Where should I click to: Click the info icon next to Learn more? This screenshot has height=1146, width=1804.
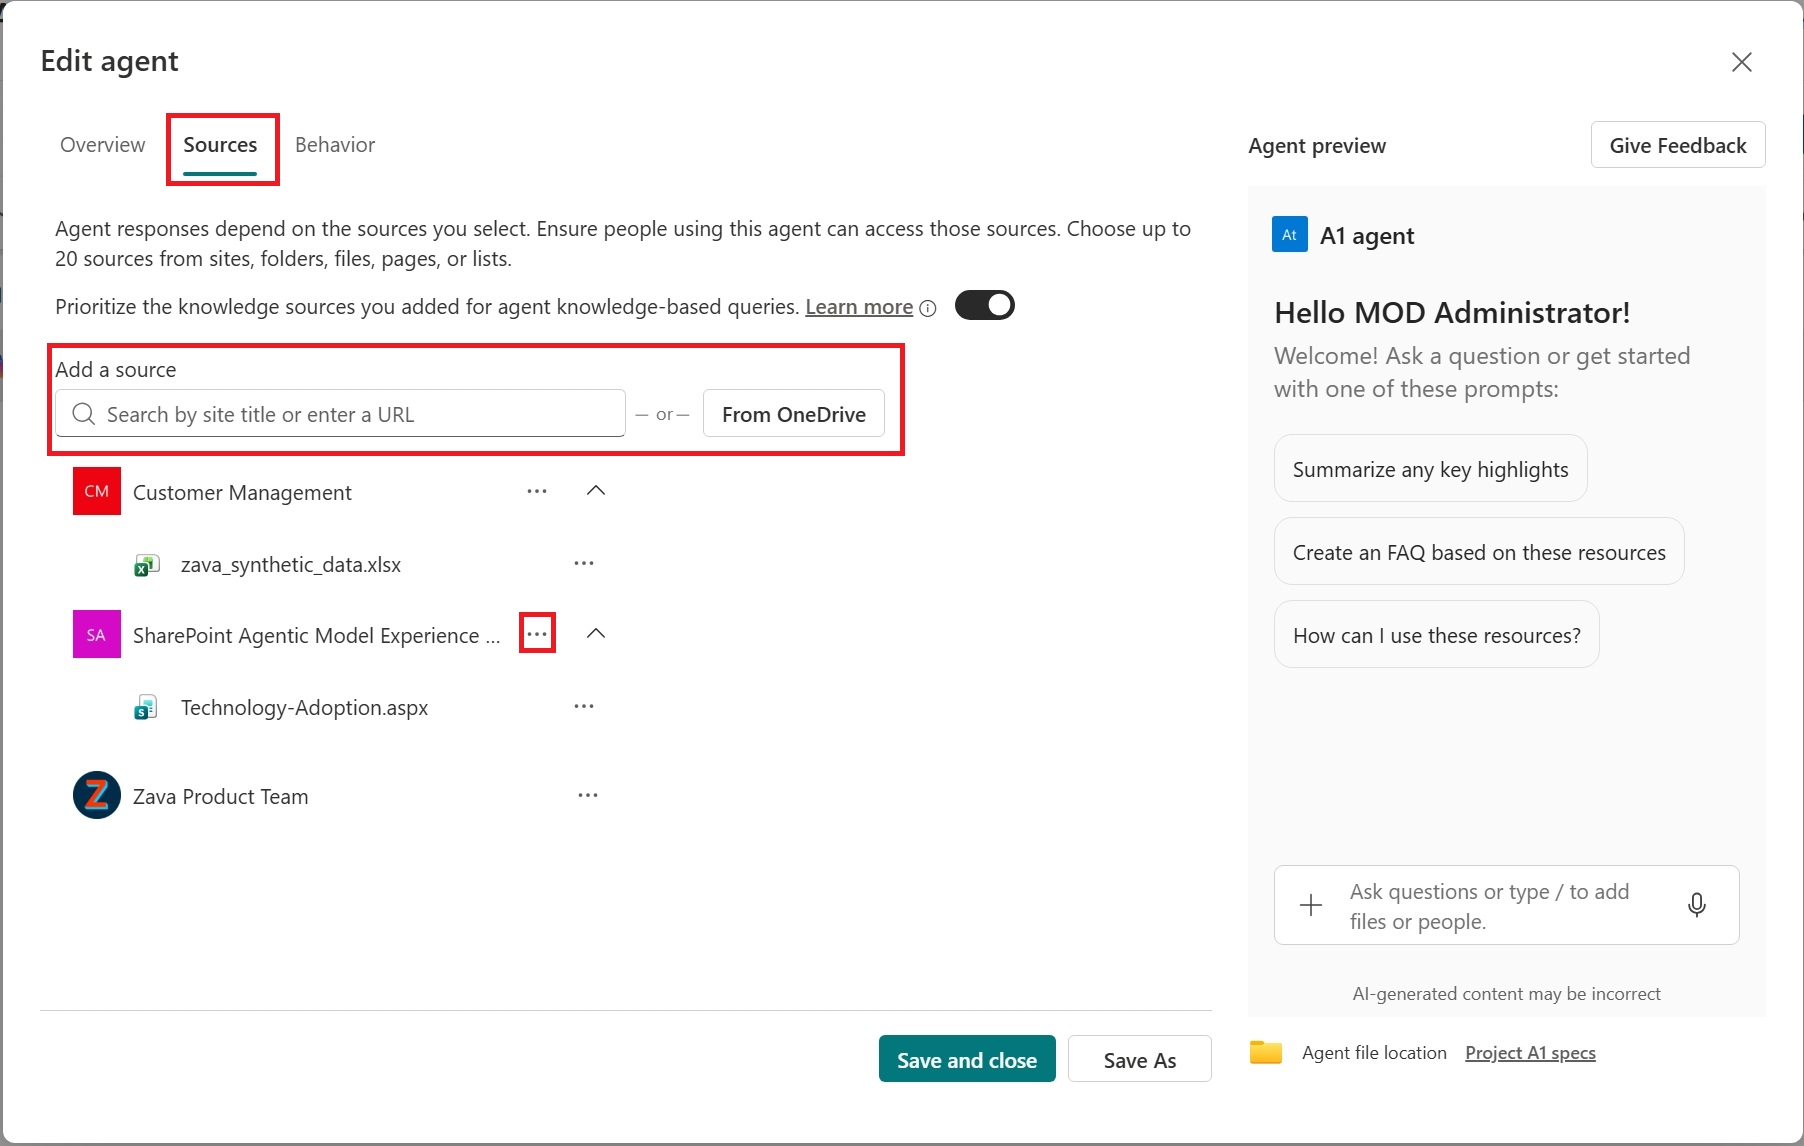point(928,308)
